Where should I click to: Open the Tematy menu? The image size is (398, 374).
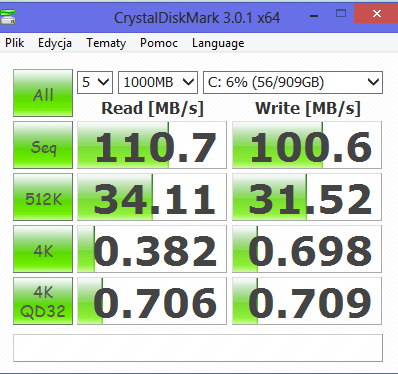(106, 43)
